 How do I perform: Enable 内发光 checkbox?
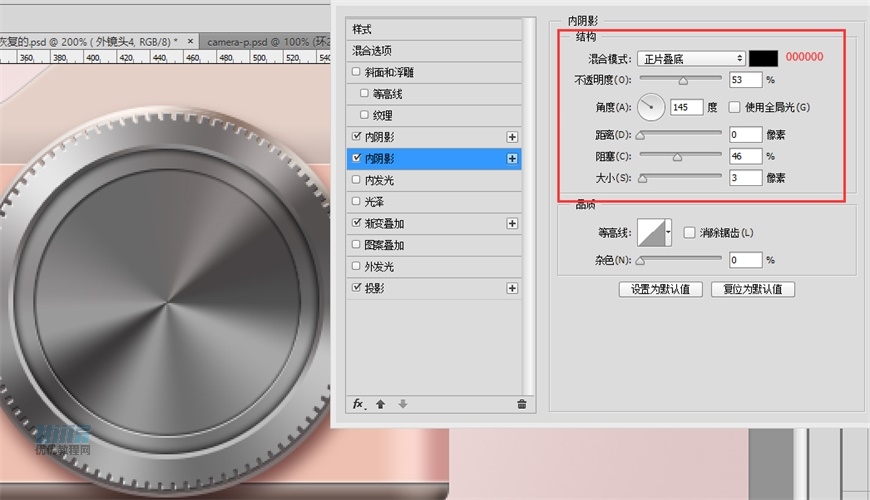point(356,179)
